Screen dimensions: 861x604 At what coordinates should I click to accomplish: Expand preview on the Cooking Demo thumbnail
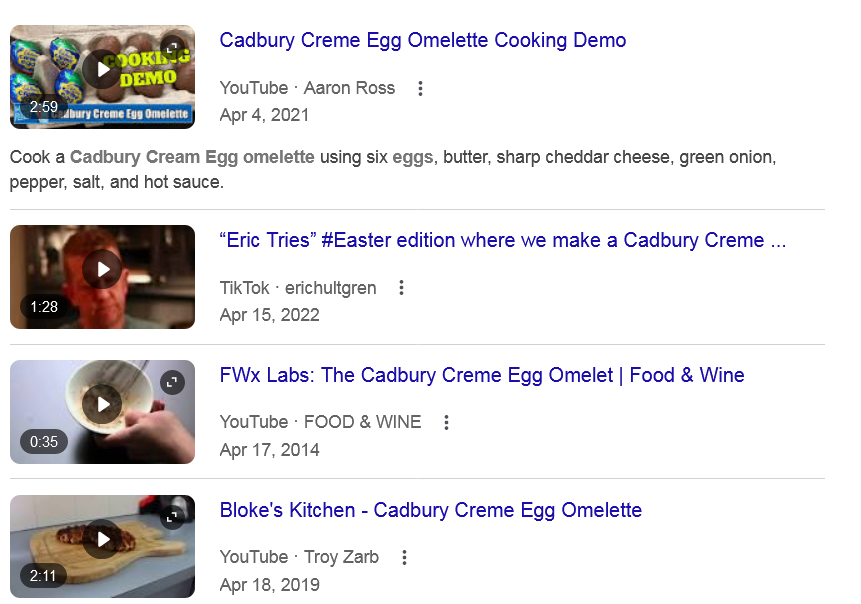(173, 47)
